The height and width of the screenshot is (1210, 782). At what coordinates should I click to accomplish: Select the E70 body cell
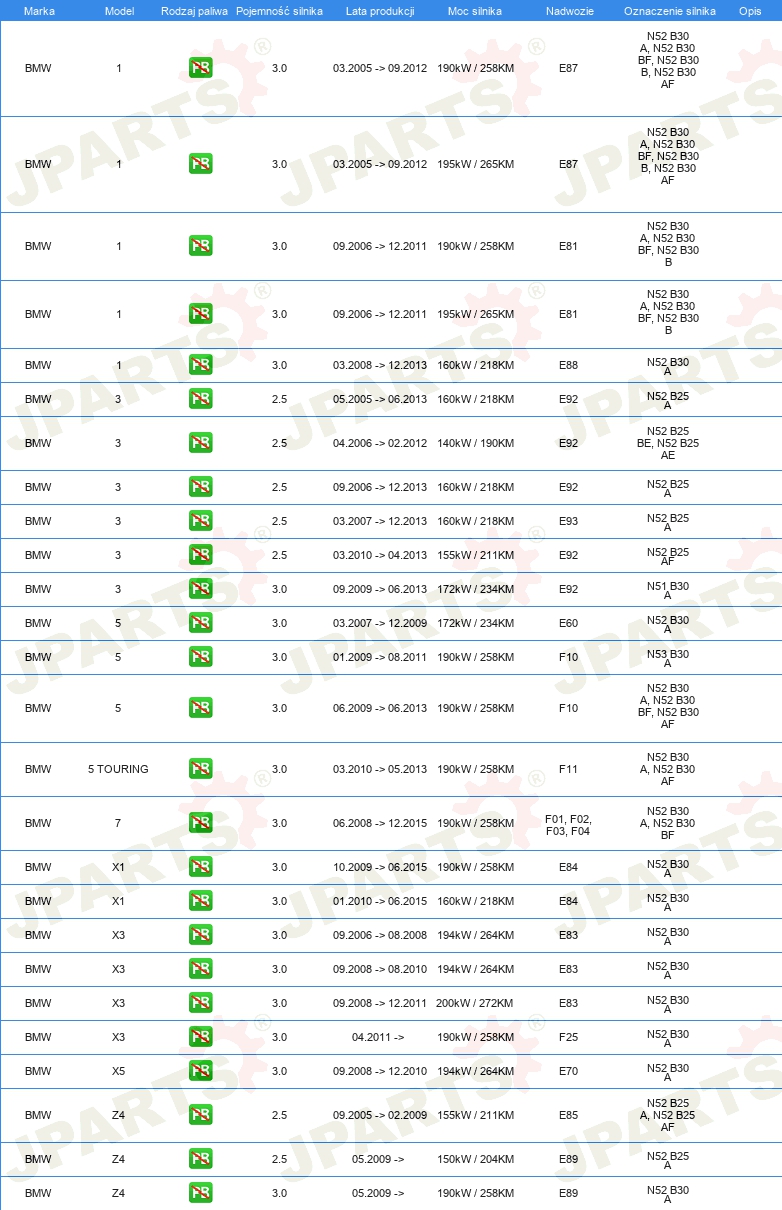[568, 1071]
